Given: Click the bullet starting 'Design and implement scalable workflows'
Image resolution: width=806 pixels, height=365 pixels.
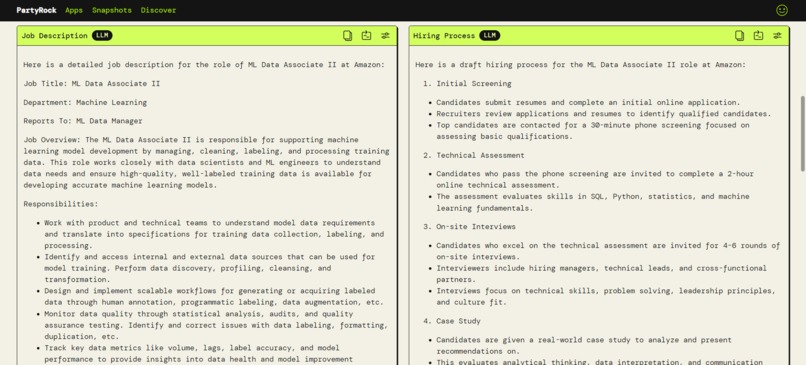Looking at the screenshot, I should pos(213,297).
